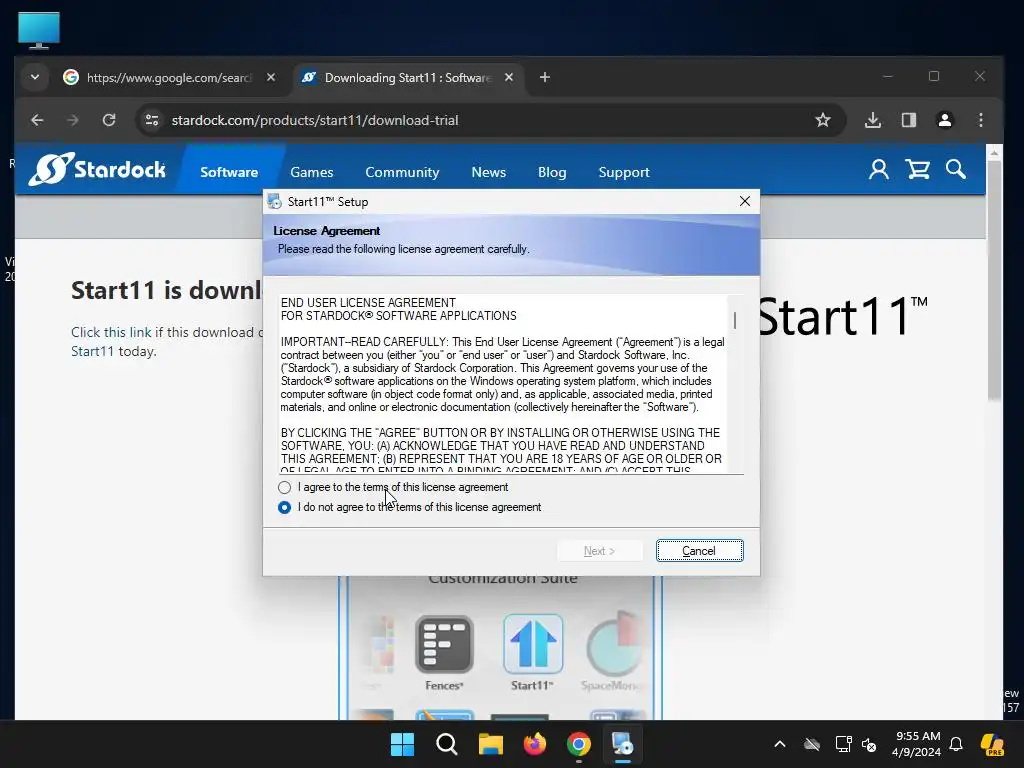Open the Chrome tab search dropdown
Screen dimensions: 1024x768
[35, 77]
